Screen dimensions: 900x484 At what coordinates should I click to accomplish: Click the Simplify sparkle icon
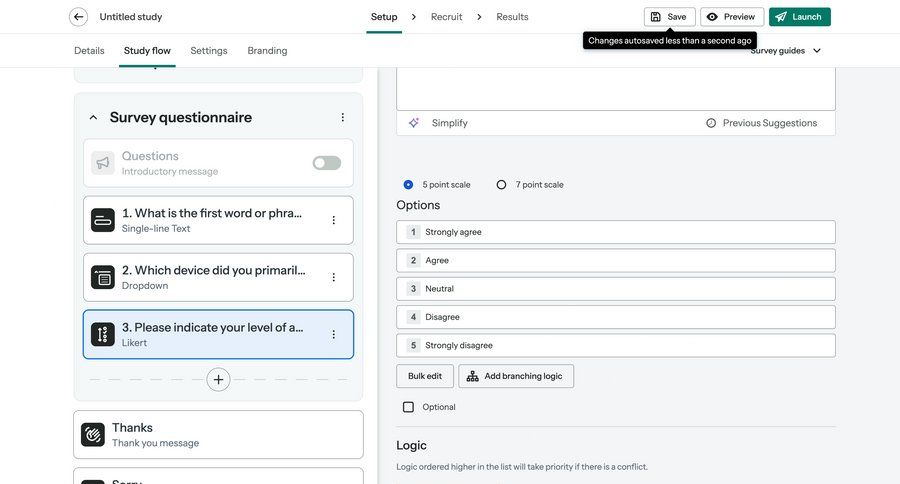414,123
